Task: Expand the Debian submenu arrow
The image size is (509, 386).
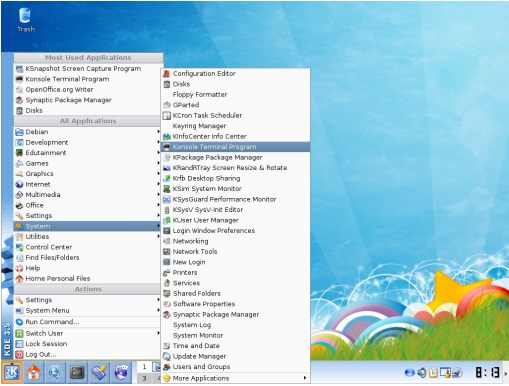Action: (x=158, y=132)
